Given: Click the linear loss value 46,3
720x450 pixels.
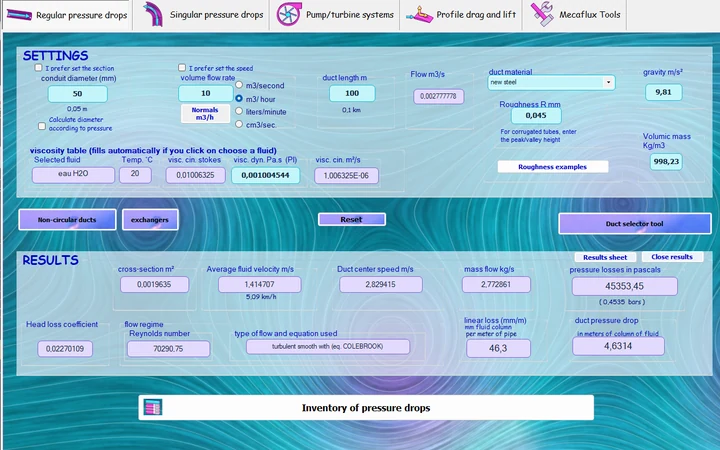Looking at the screenshot, I should coord(498,349).
